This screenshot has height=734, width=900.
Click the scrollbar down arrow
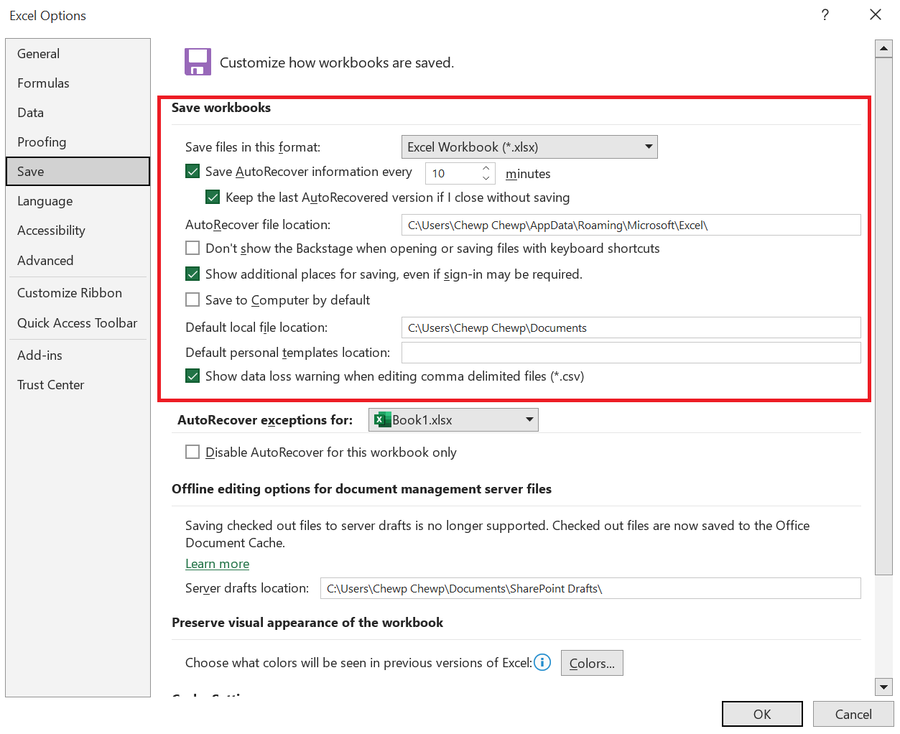pos(883,686)
